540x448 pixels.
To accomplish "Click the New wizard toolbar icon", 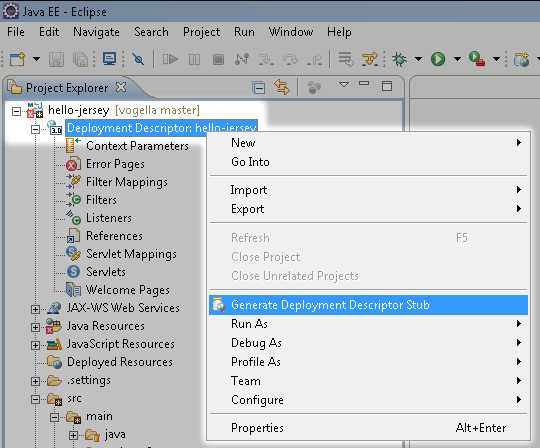I will [17, 59].
